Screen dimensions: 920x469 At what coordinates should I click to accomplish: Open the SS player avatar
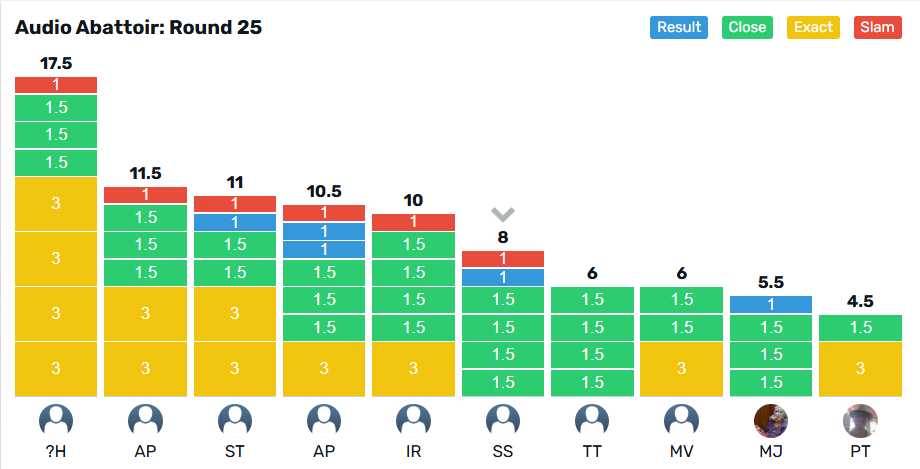pyautogui.click(x=503, y=421)
